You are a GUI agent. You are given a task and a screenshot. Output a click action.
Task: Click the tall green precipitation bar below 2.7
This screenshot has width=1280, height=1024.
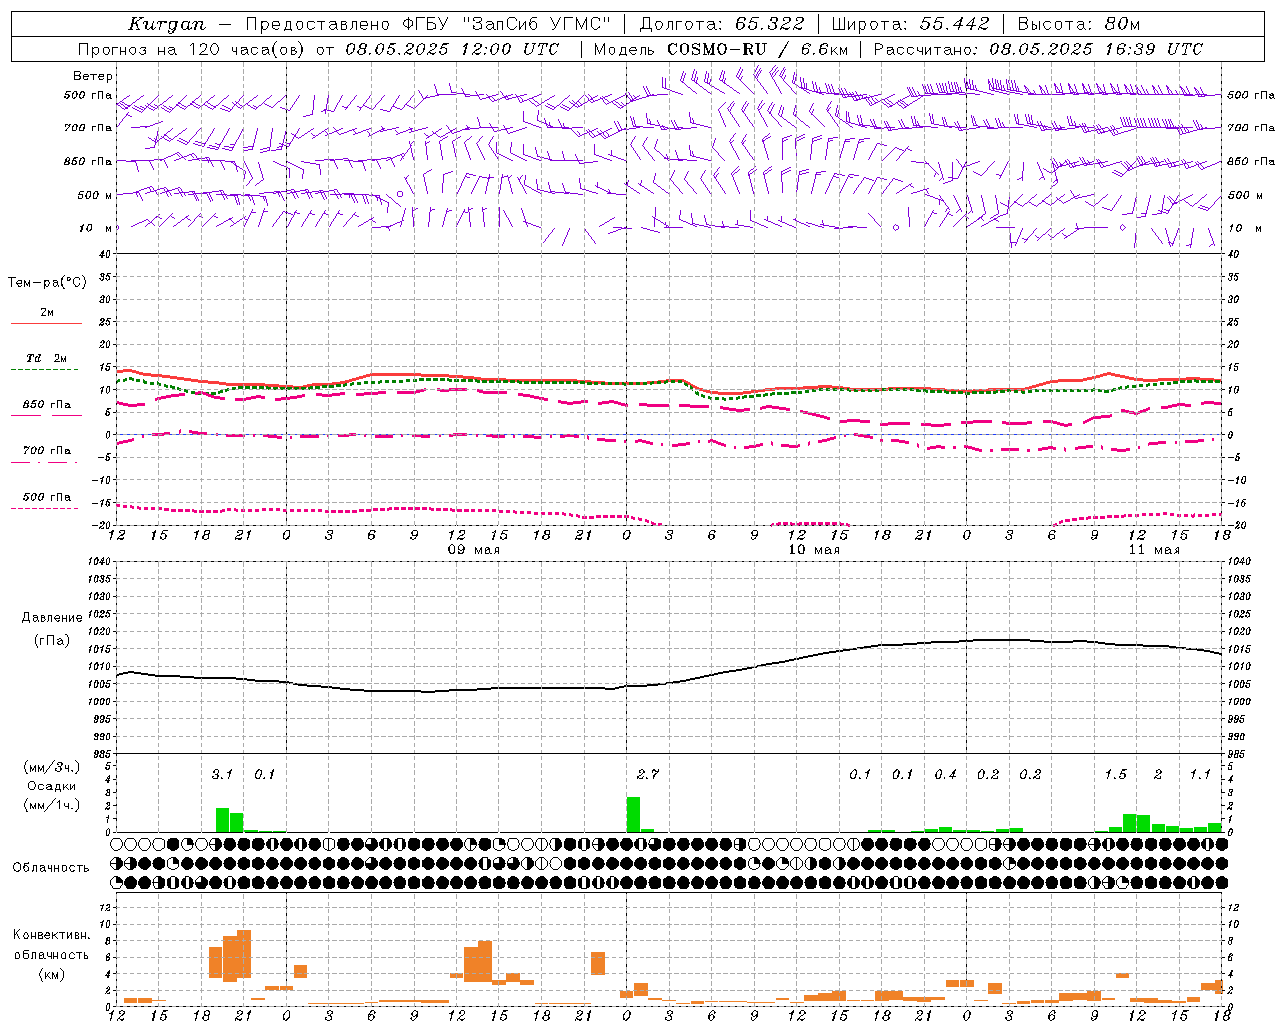click(633, 814)
